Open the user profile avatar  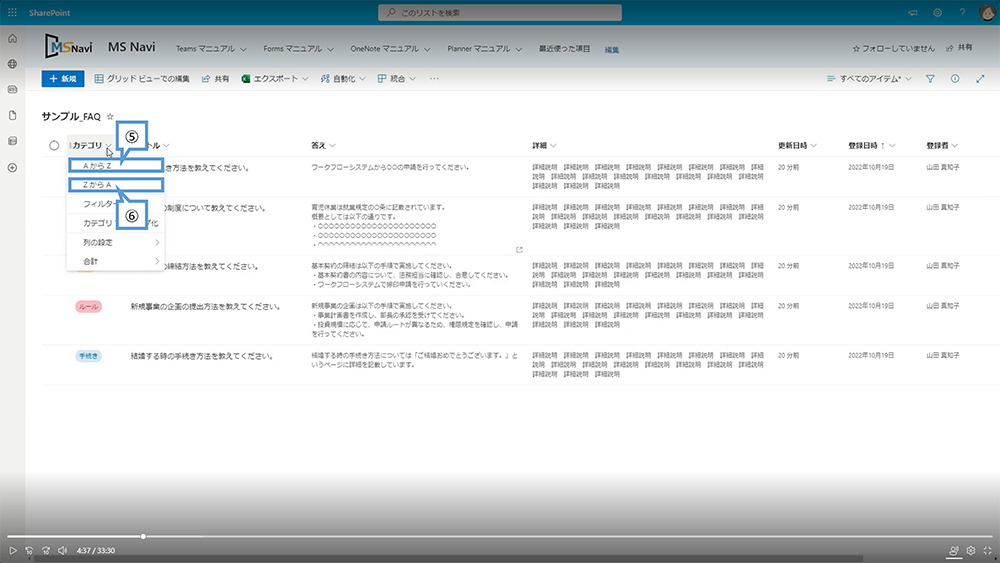click(987, 13)
